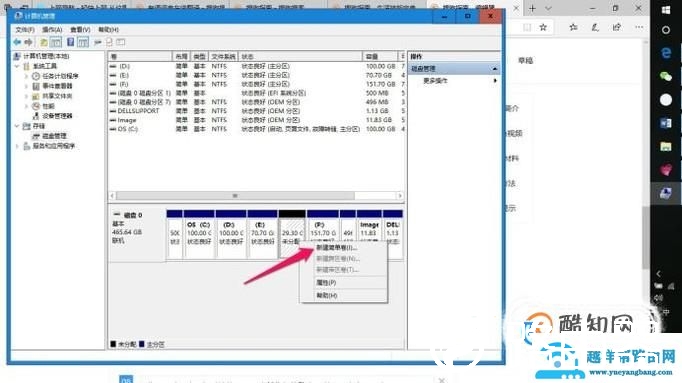Select the OS (C:) volume row in list
This screenshot has width=682, height=383.
(257, 129)
